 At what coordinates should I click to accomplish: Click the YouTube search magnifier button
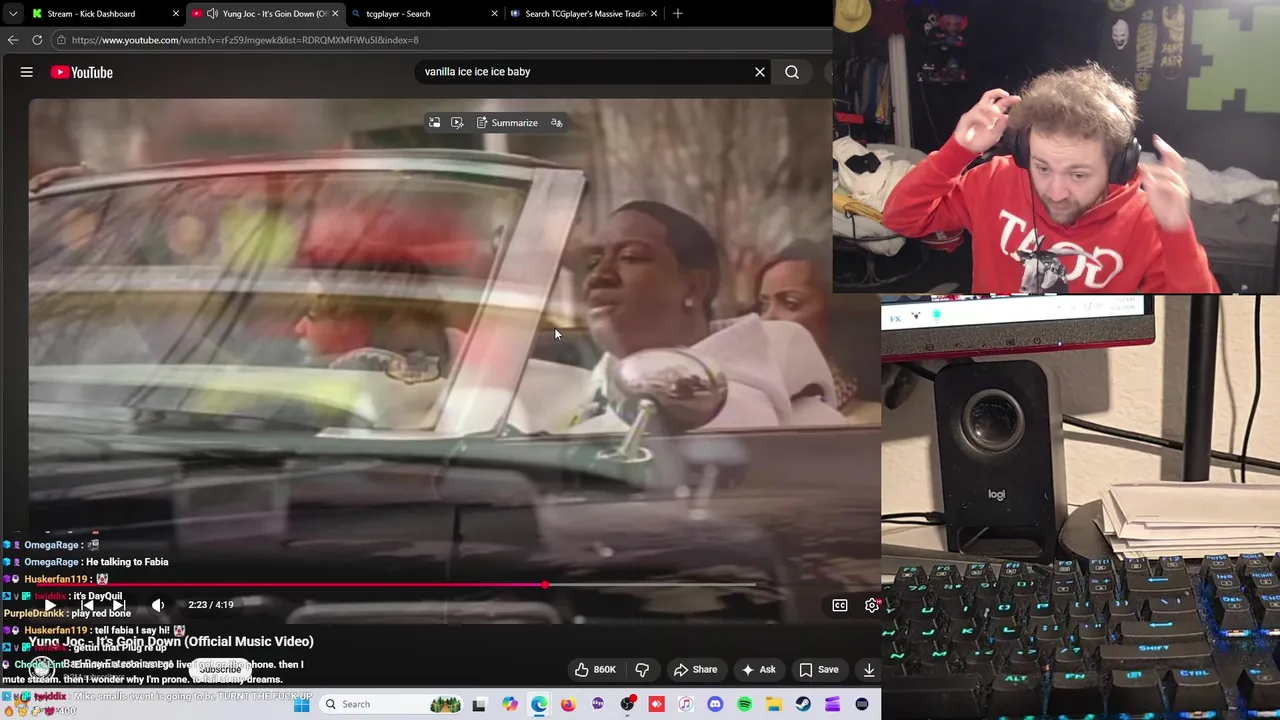(792, 72)
